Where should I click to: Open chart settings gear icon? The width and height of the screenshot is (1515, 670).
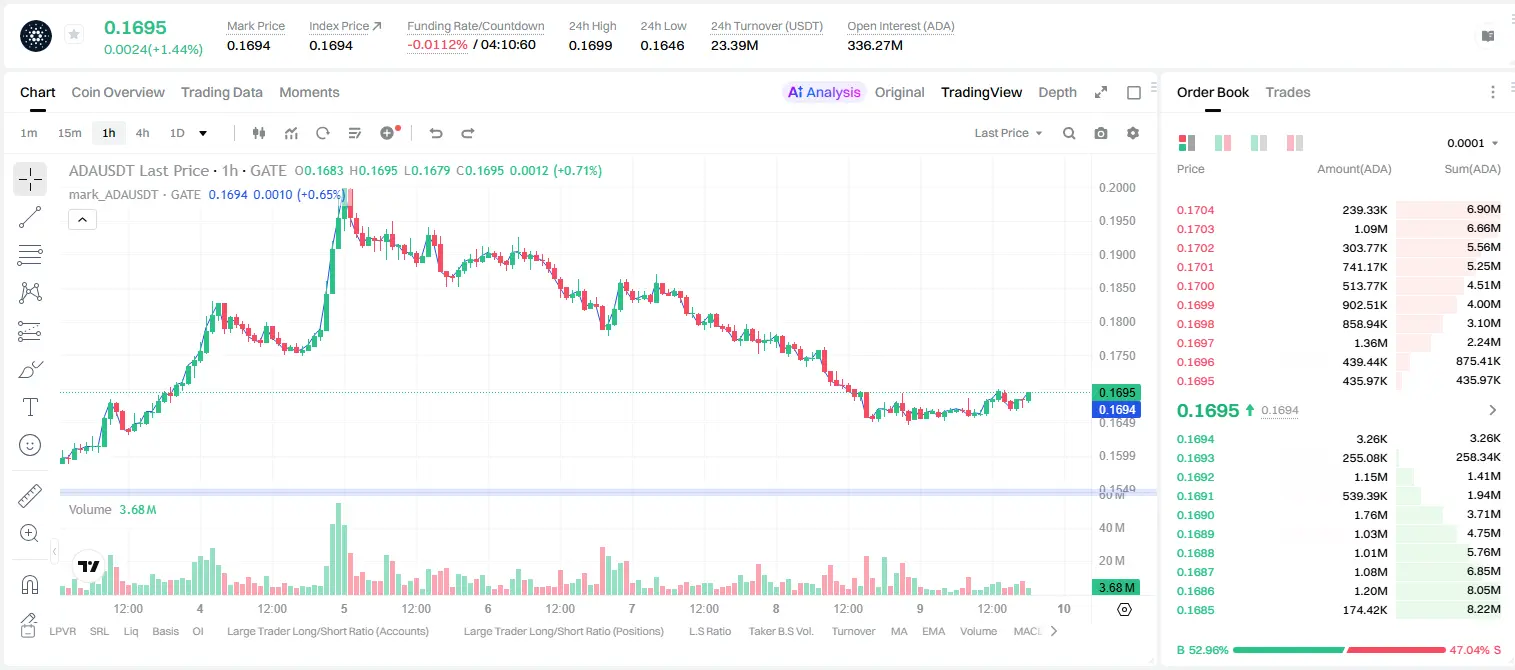click(x=1133, y=133)
